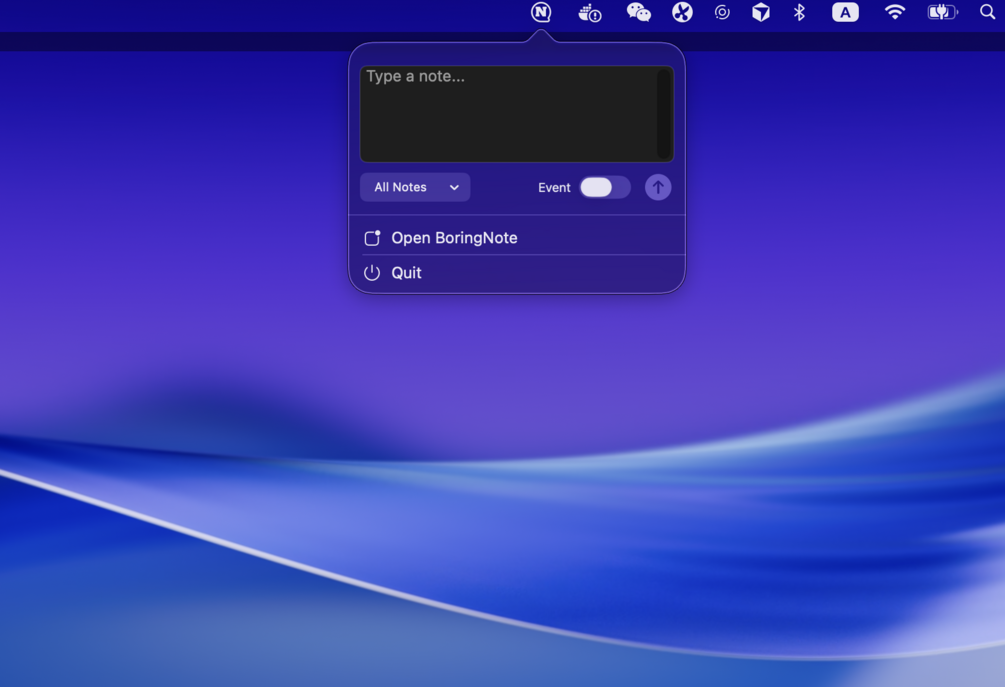This screenshot has width=1005, height=687.
Task: Select Quit from the popup menu
Action: click(517, 273)
